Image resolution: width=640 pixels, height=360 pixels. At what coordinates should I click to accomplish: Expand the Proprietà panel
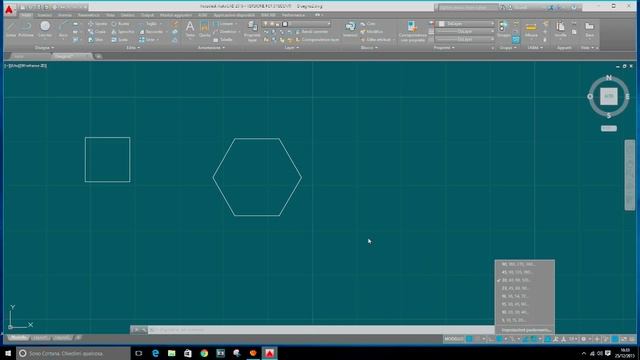point(444,48)
